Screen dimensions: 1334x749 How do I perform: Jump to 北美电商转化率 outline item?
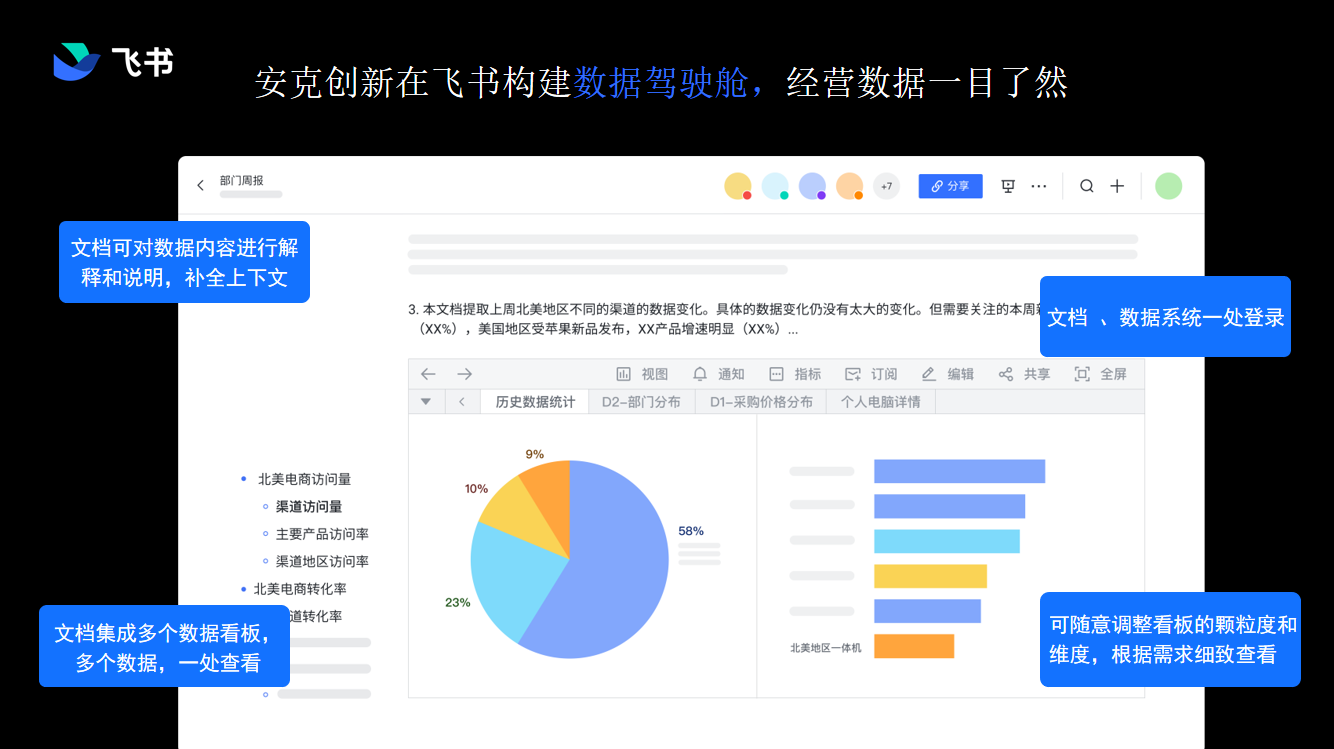(x=299, y=589)
